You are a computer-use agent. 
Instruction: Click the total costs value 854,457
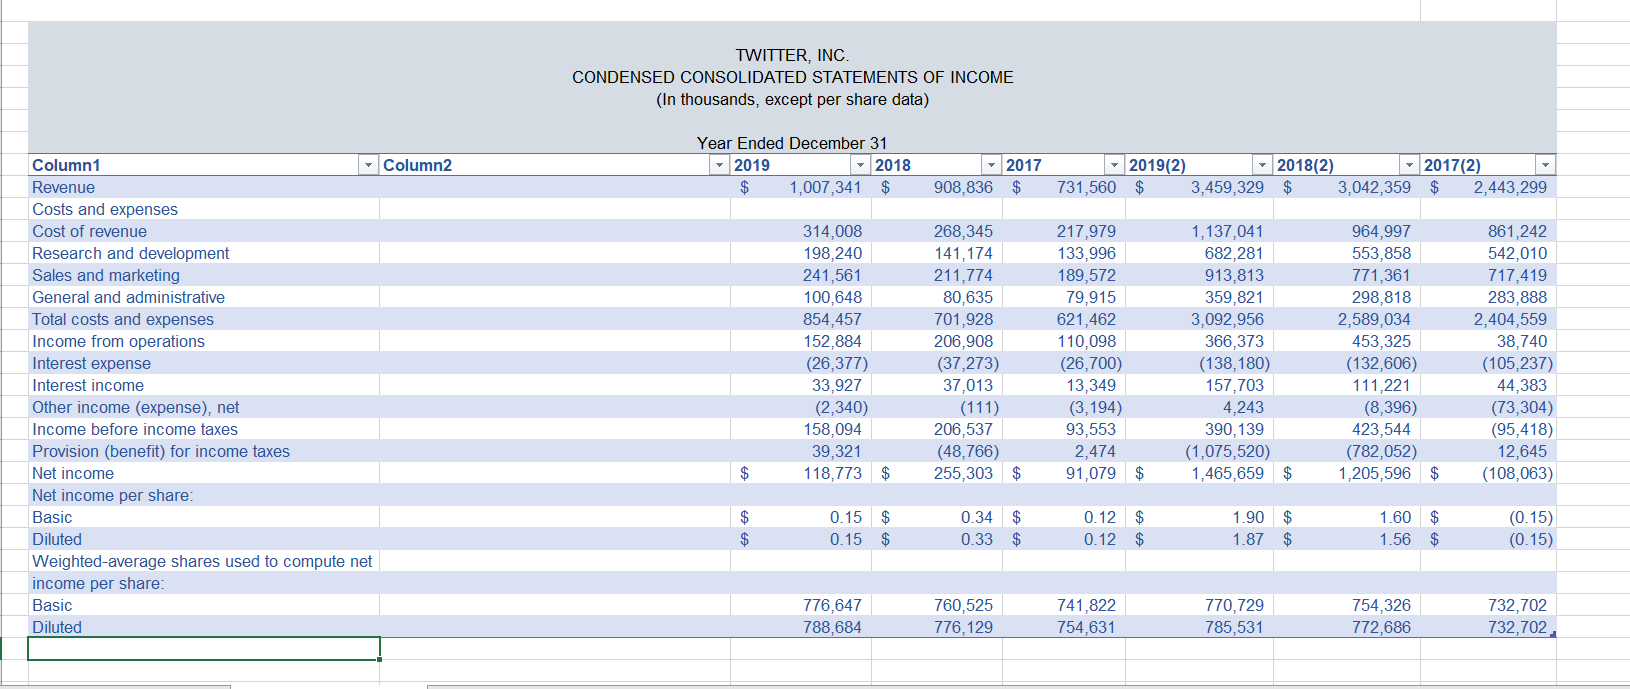832,319
